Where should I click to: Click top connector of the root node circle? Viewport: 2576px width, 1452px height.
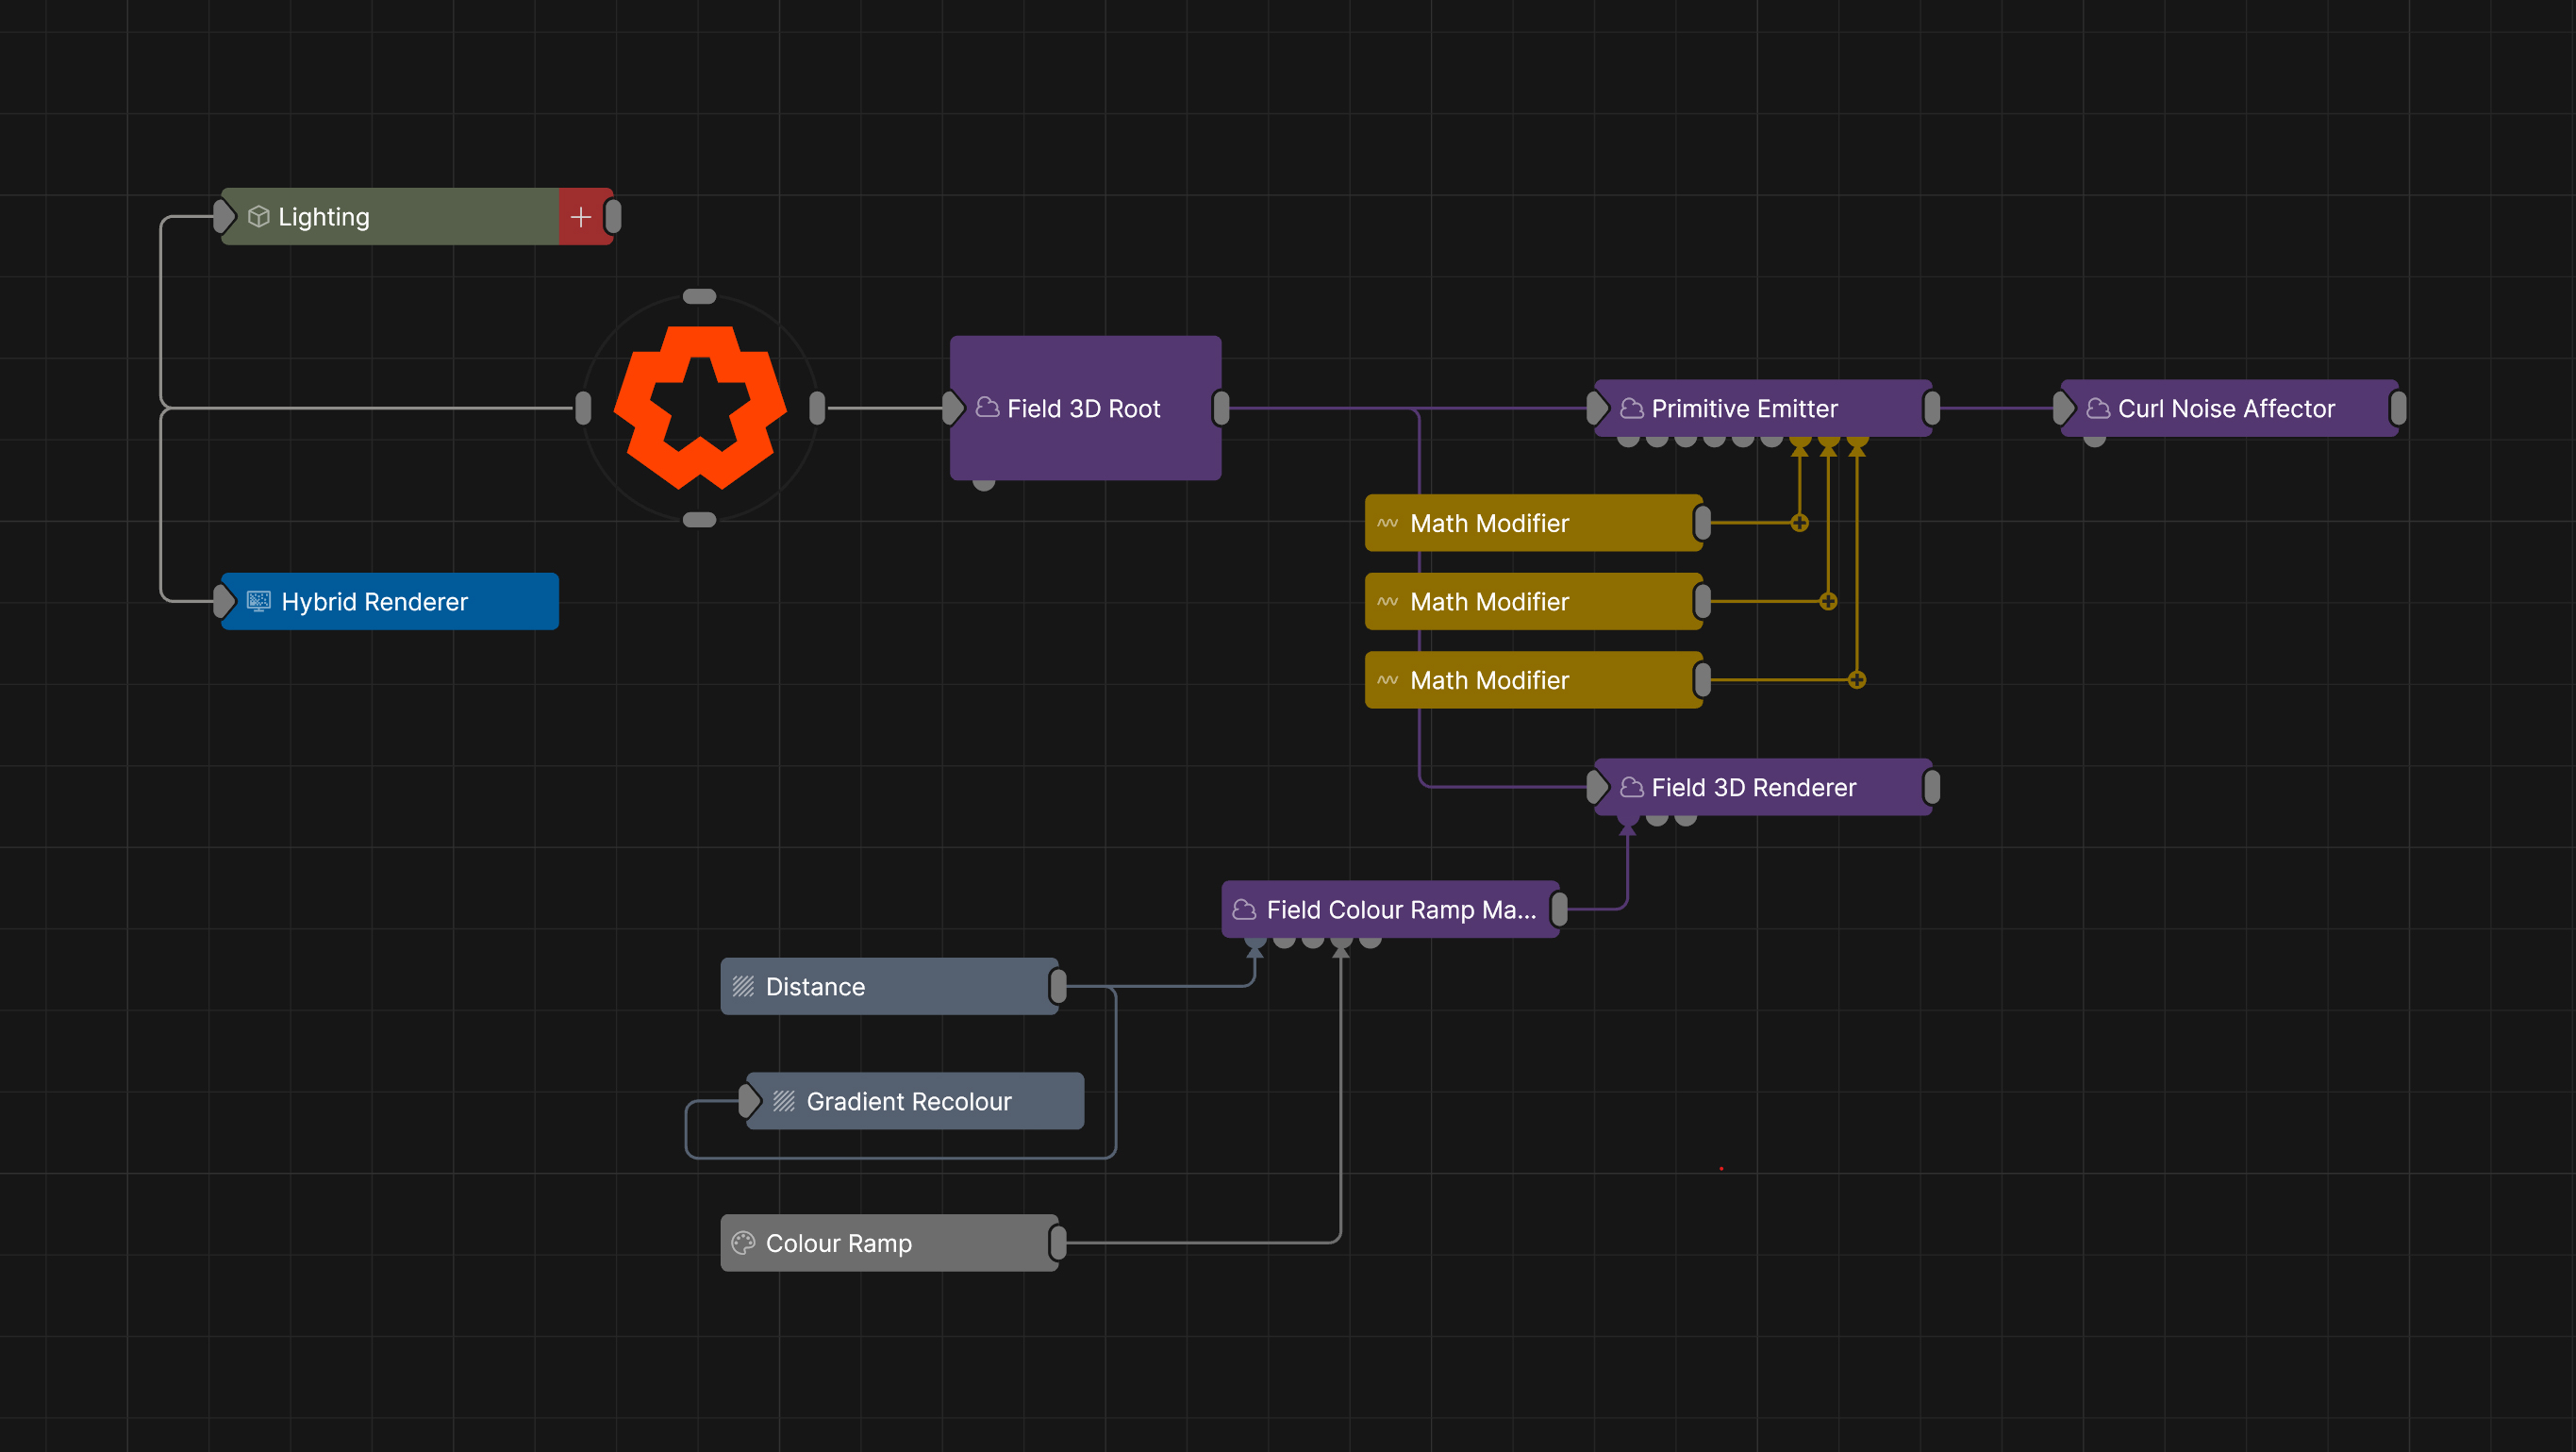(699, 296)
